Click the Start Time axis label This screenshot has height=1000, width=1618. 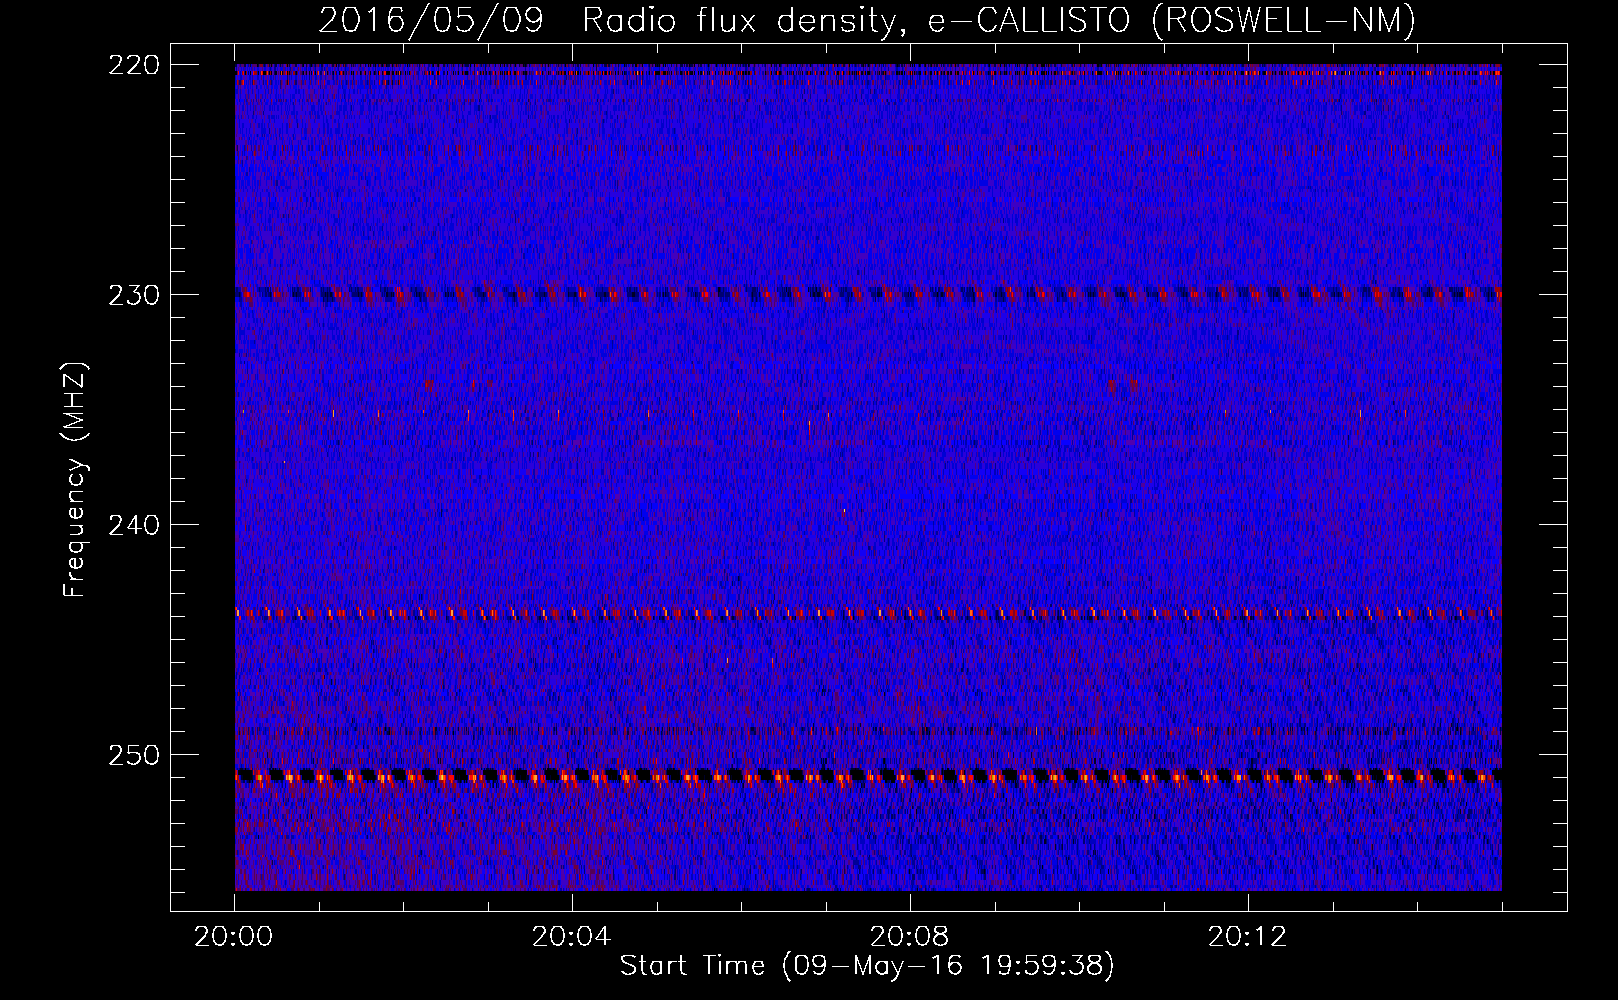tap(692, 966)
